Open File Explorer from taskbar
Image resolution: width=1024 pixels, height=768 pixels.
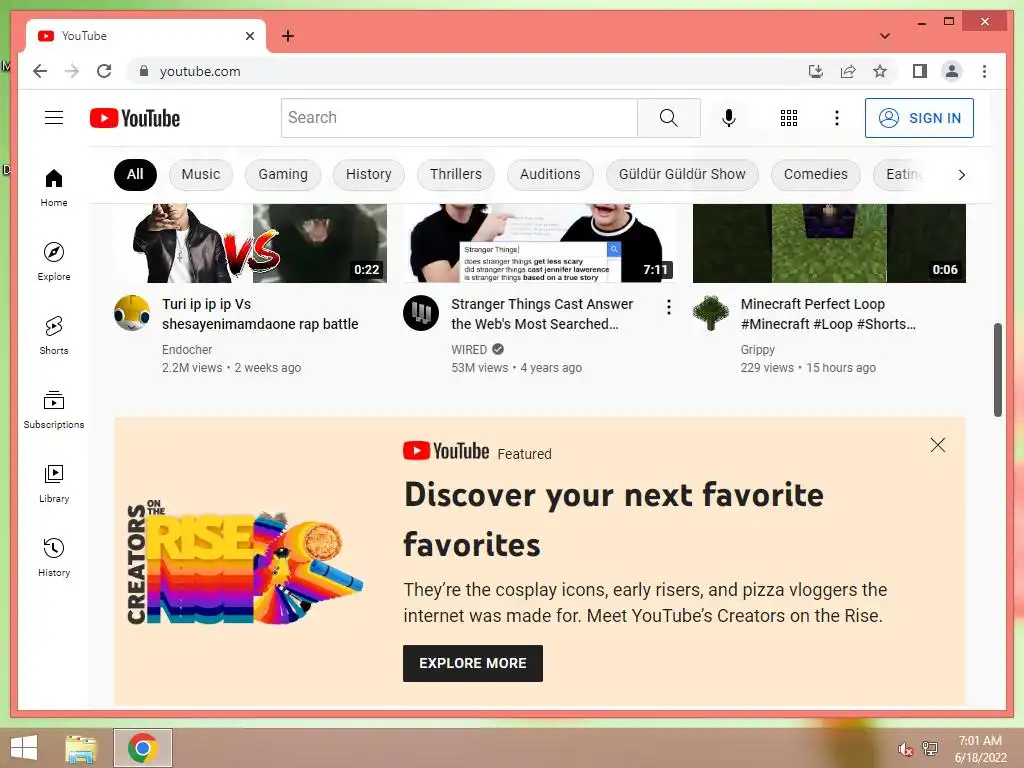tap(81, 748)
